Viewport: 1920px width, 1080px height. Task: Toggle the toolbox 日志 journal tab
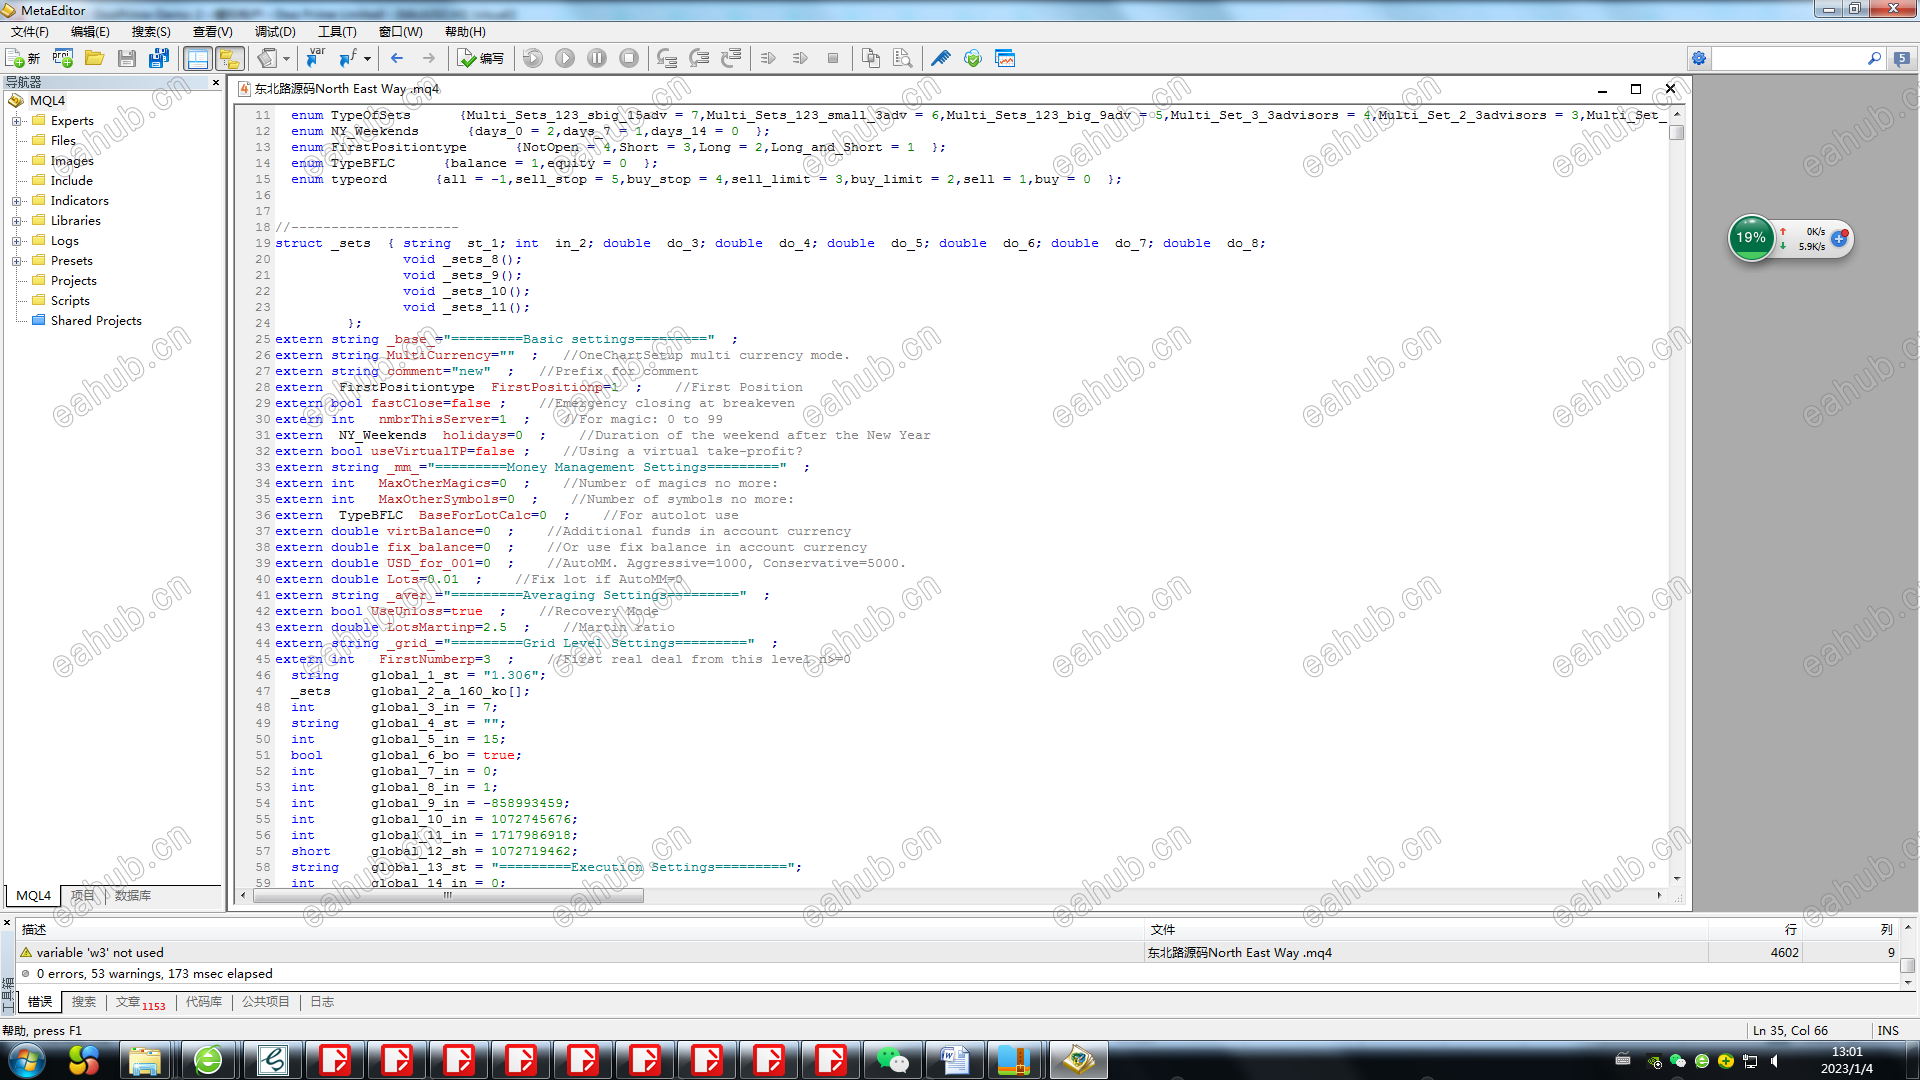321,1001
